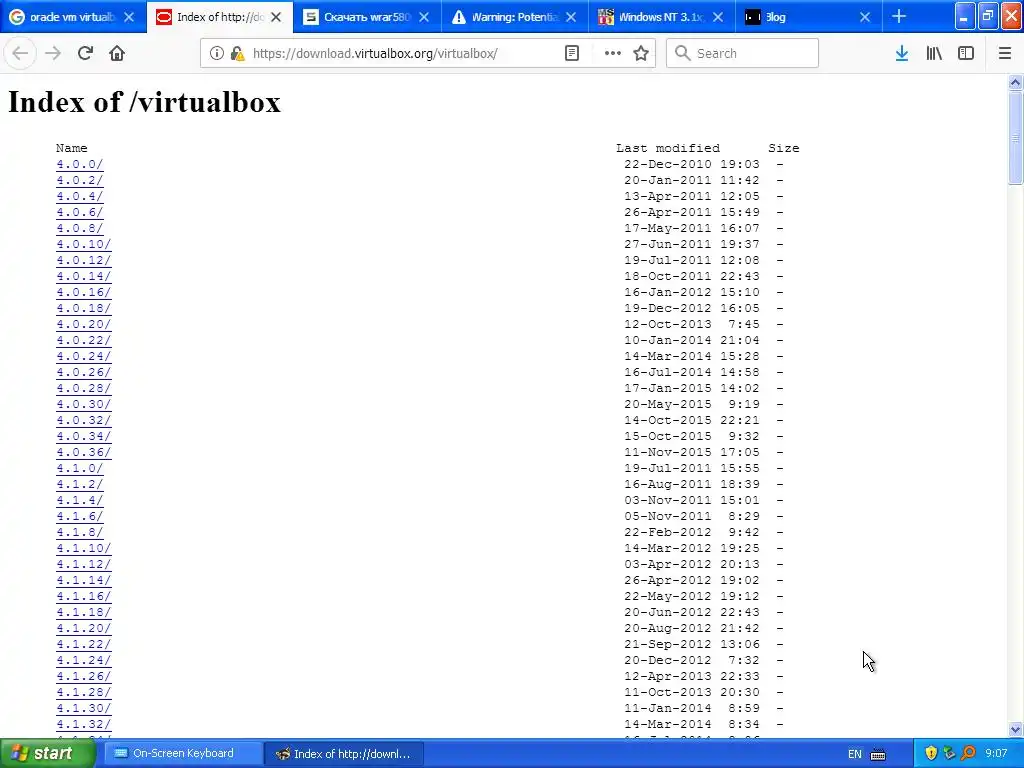Open the 4.0.2/ directory link
1024x768 pixels.
(80, 180)
